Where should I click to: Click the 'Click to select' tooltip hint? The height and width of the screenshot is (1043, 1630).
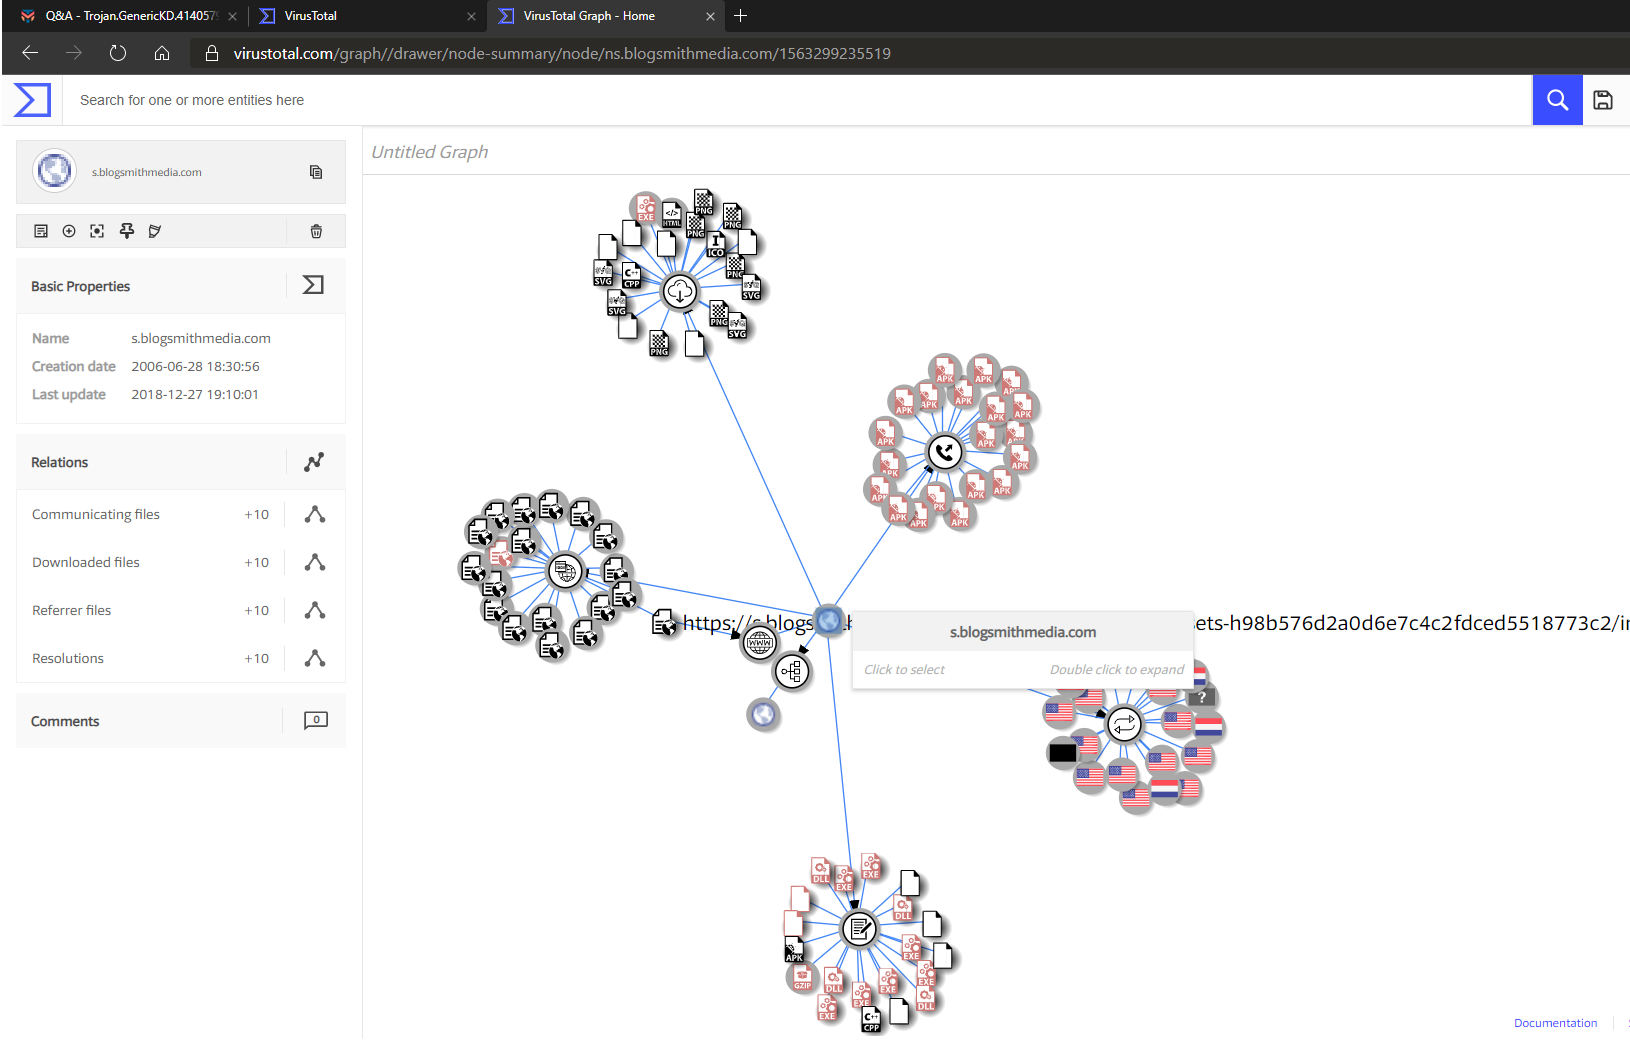pyautogui.click(x=904, y=670)
